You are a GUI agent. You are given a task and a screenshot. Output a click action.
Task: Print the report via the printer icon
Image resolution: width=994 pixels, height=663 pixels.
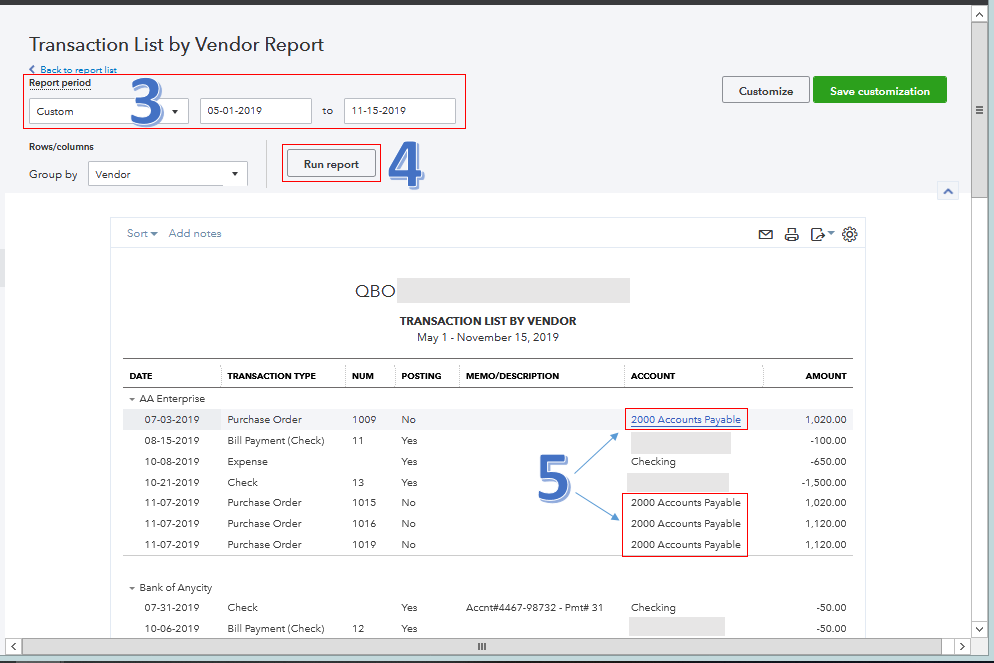point(792,234)
